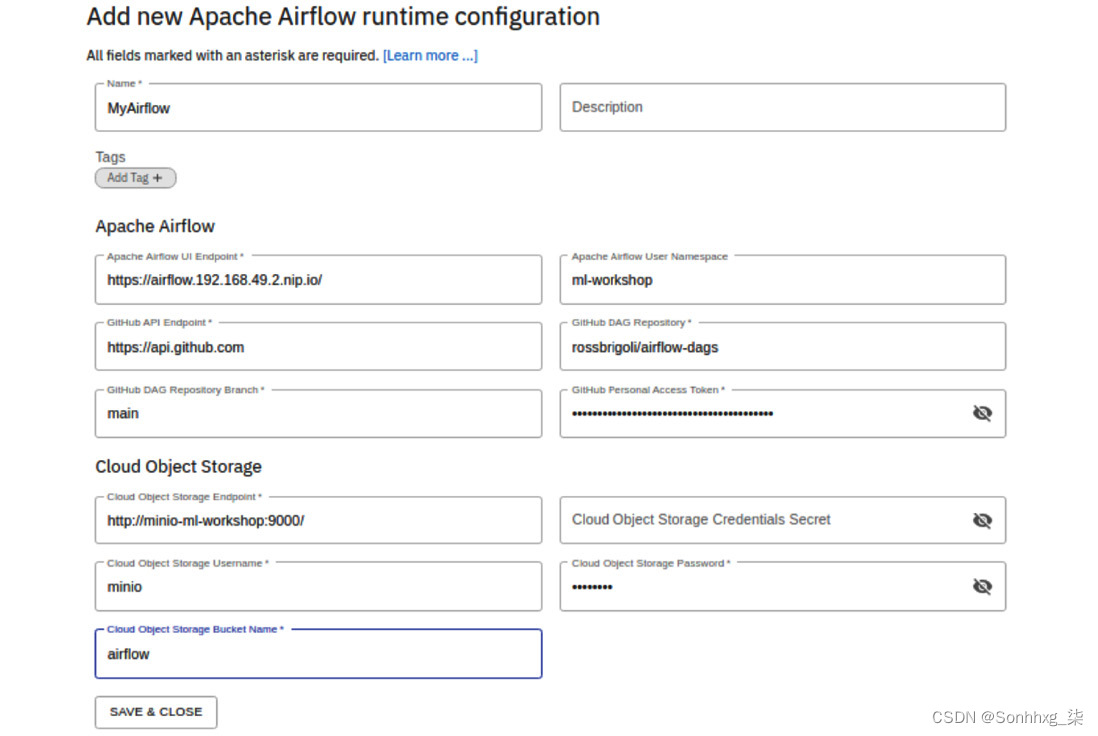Select the Cloud Object Storage Username field

coord(318,587)
